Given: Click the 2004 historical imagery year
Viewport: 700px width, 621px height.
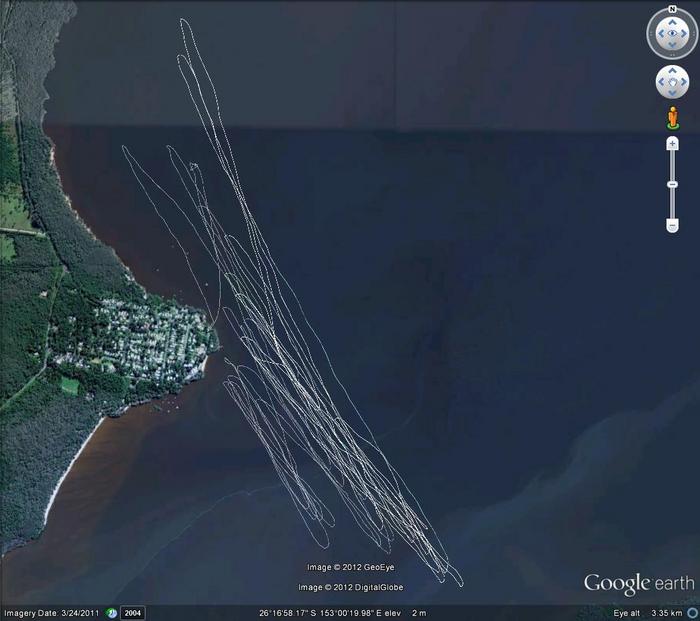Looking at the screenshot, I should pyautogui.click(x=133, y=612).
